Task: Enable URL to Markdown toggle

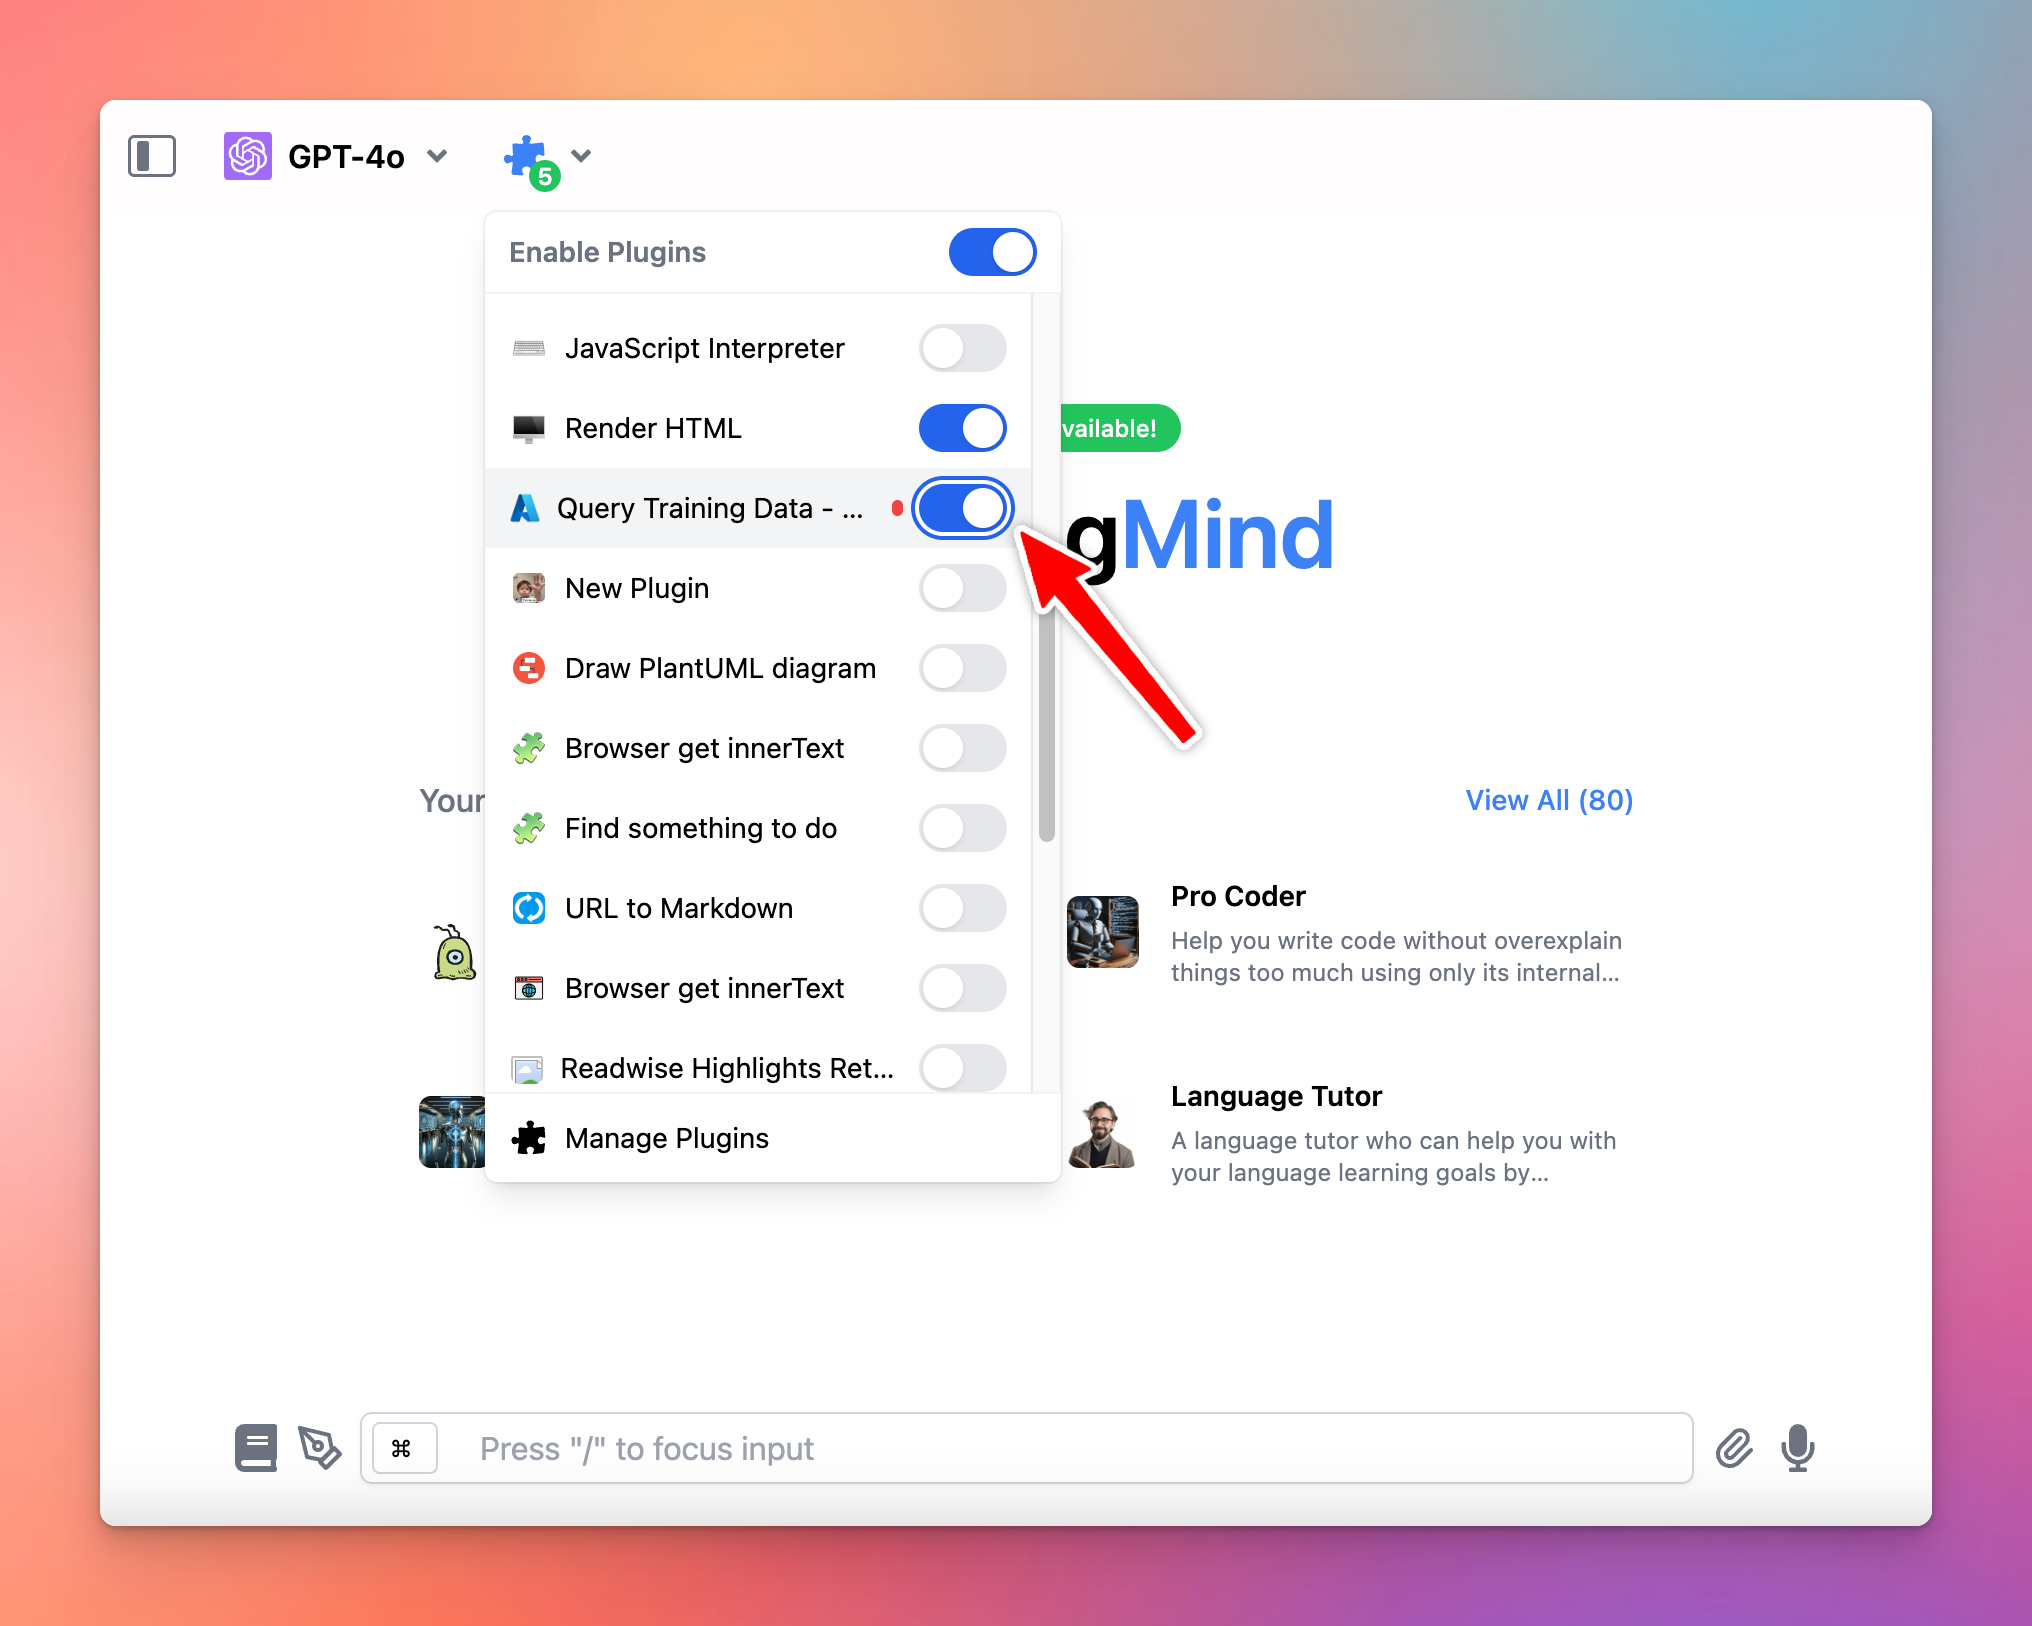Action: [962, 908]
